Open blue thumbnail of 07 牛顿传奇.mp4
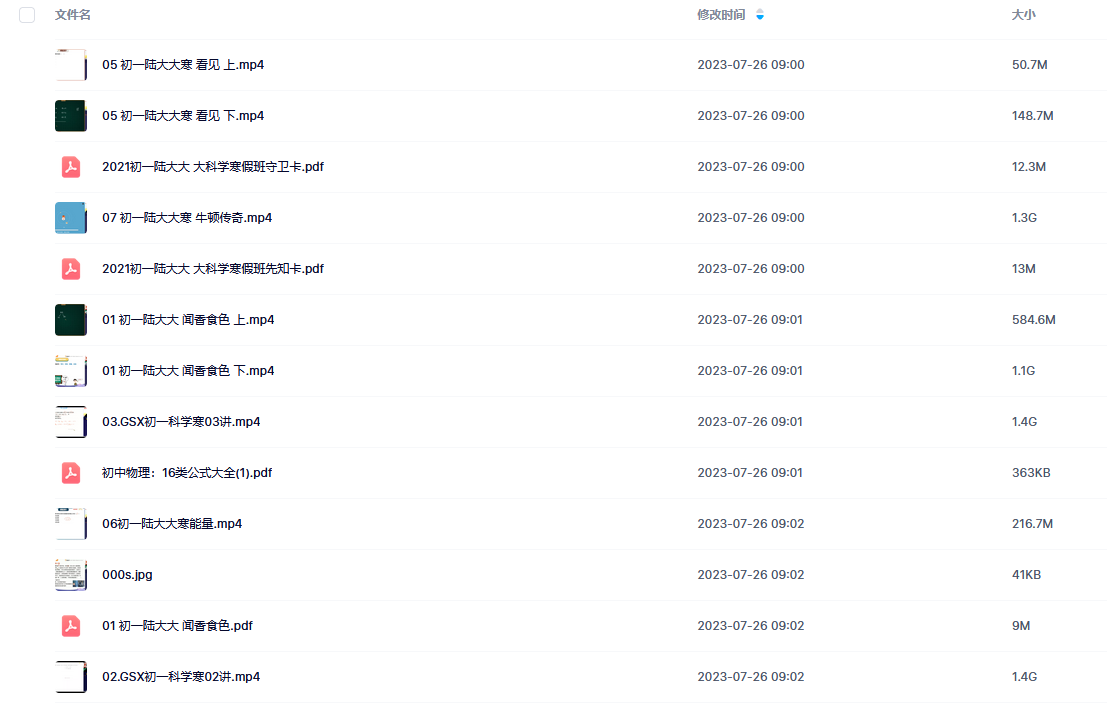1107x706 pixels. (x=71, y=218)
